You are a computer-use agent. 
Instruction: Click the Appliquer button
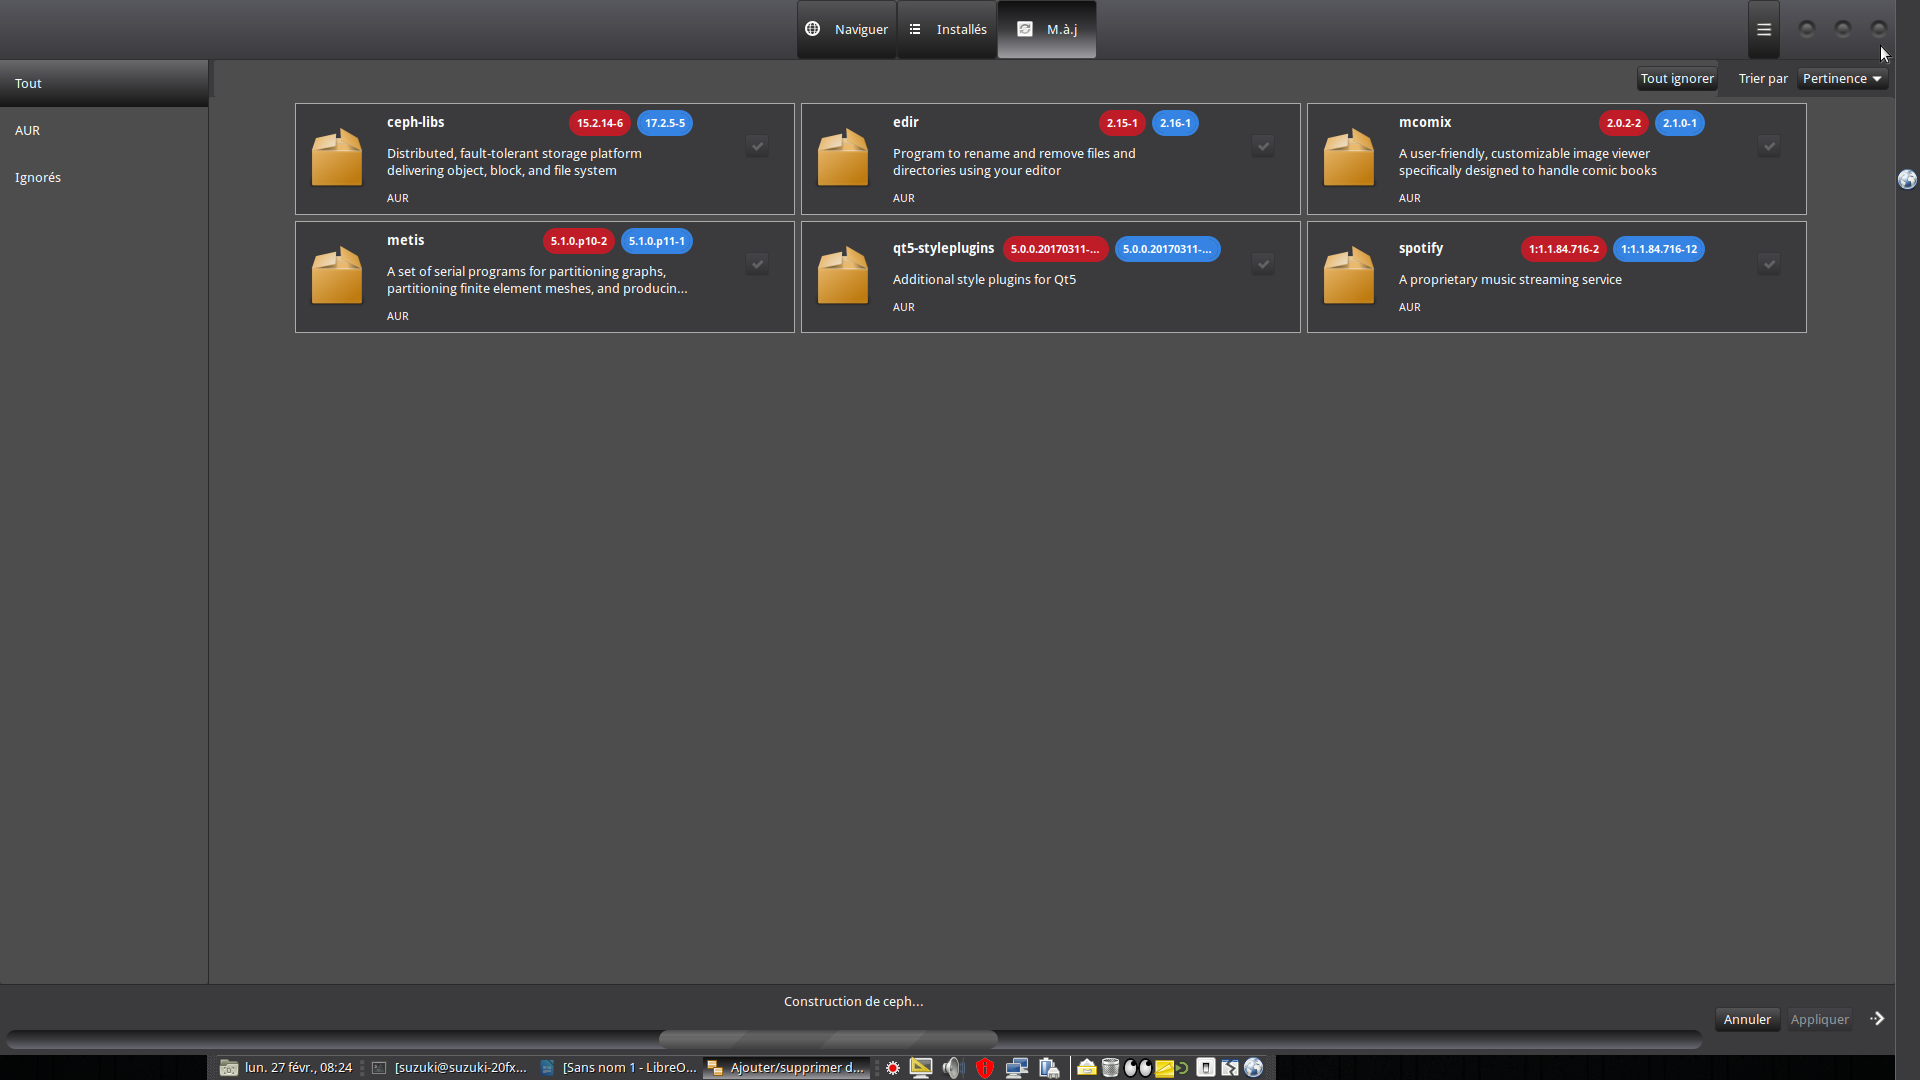tap(1819, 1019)
